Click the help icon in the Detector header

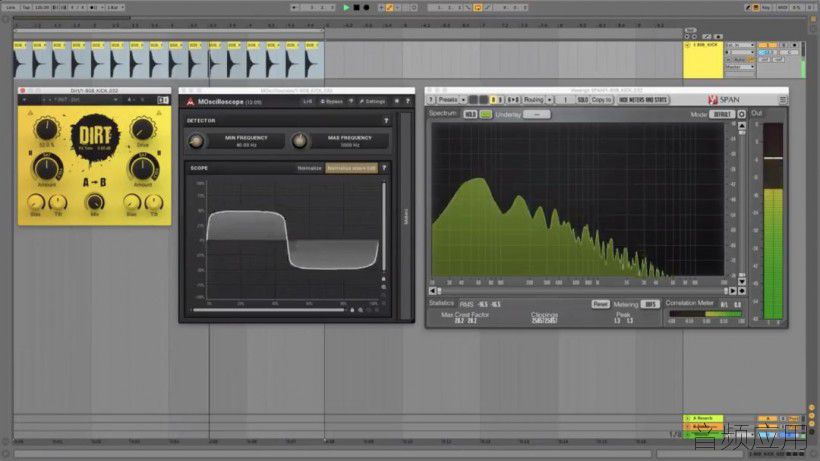click(386, 121)
